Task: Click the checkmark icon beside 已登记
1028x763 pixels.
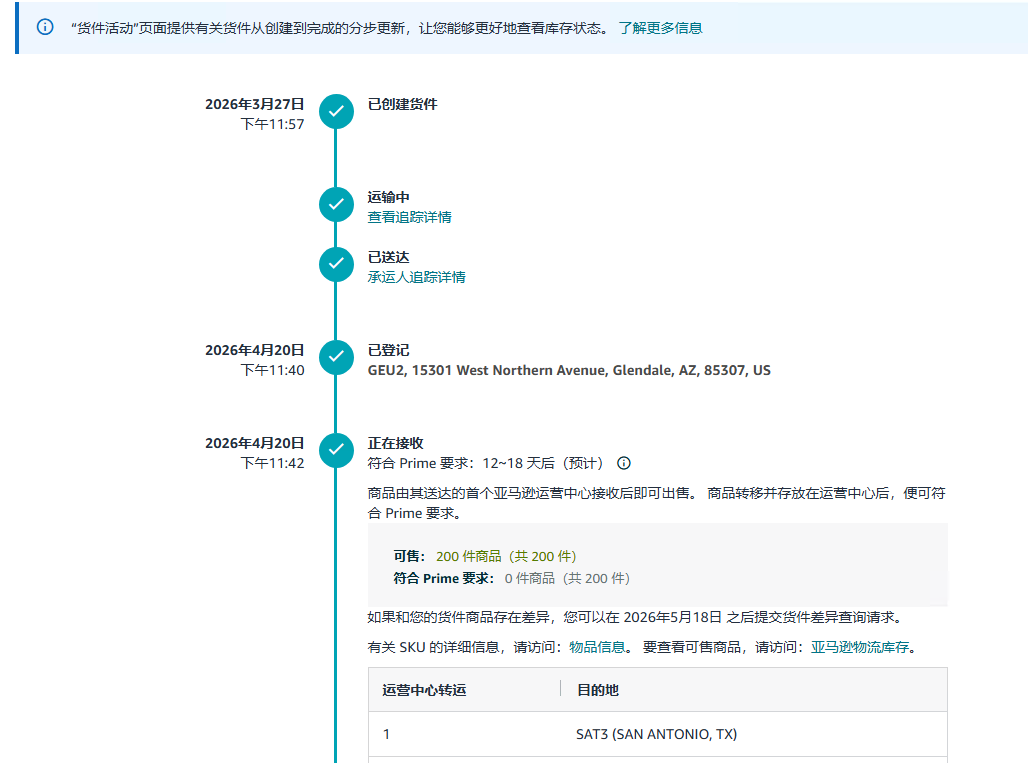Action: click(x=336, y=358)
